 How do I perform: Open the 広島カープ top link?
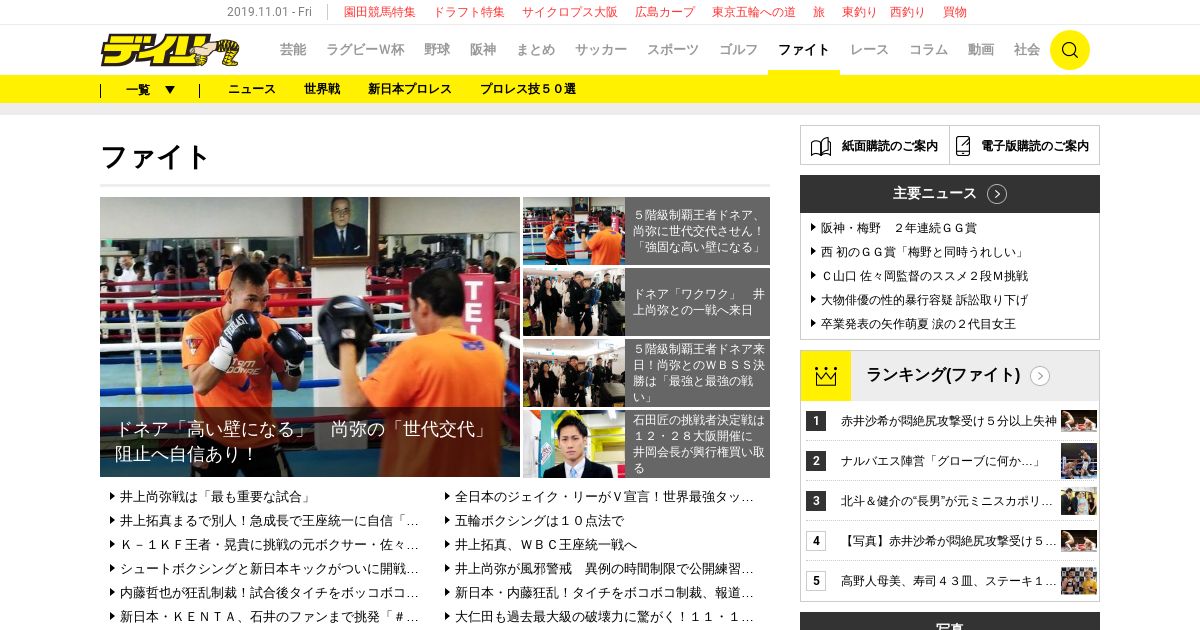665,12
